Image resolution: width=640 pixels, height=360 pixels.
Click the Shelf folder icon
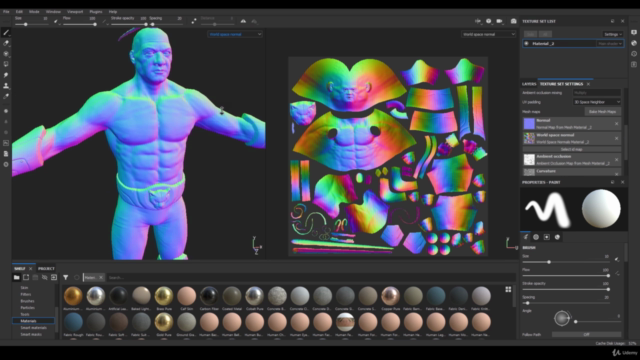tap(16, 278)
